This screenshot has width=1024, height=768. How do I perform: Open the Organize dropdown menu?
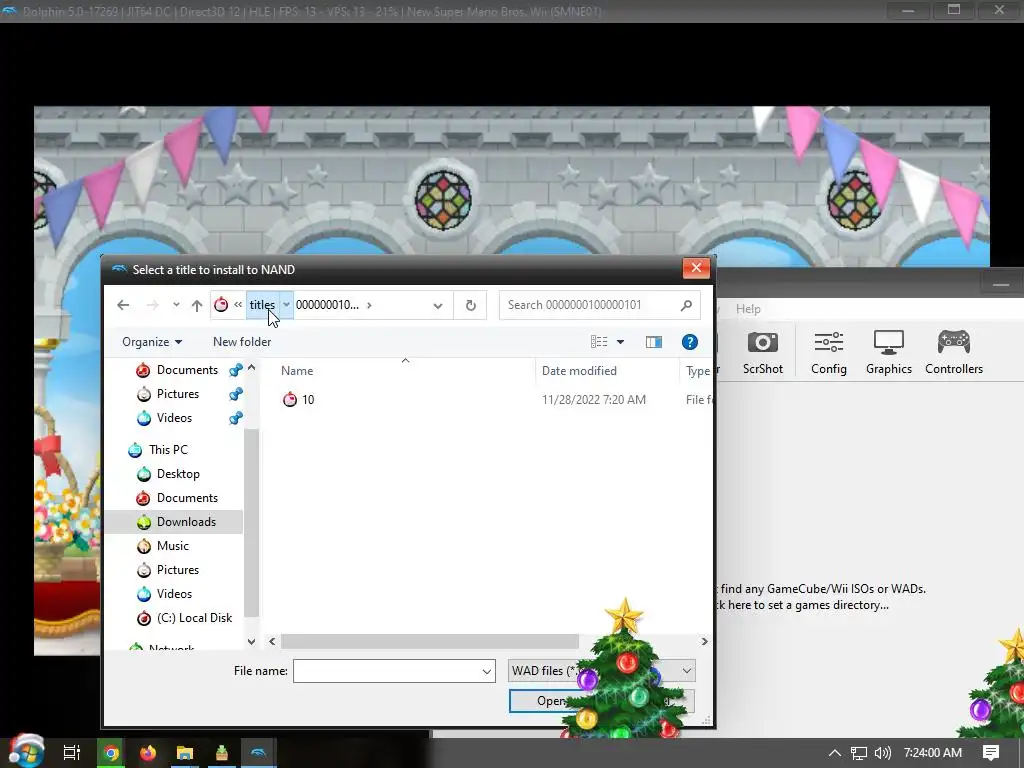click(x=152, y=342)
